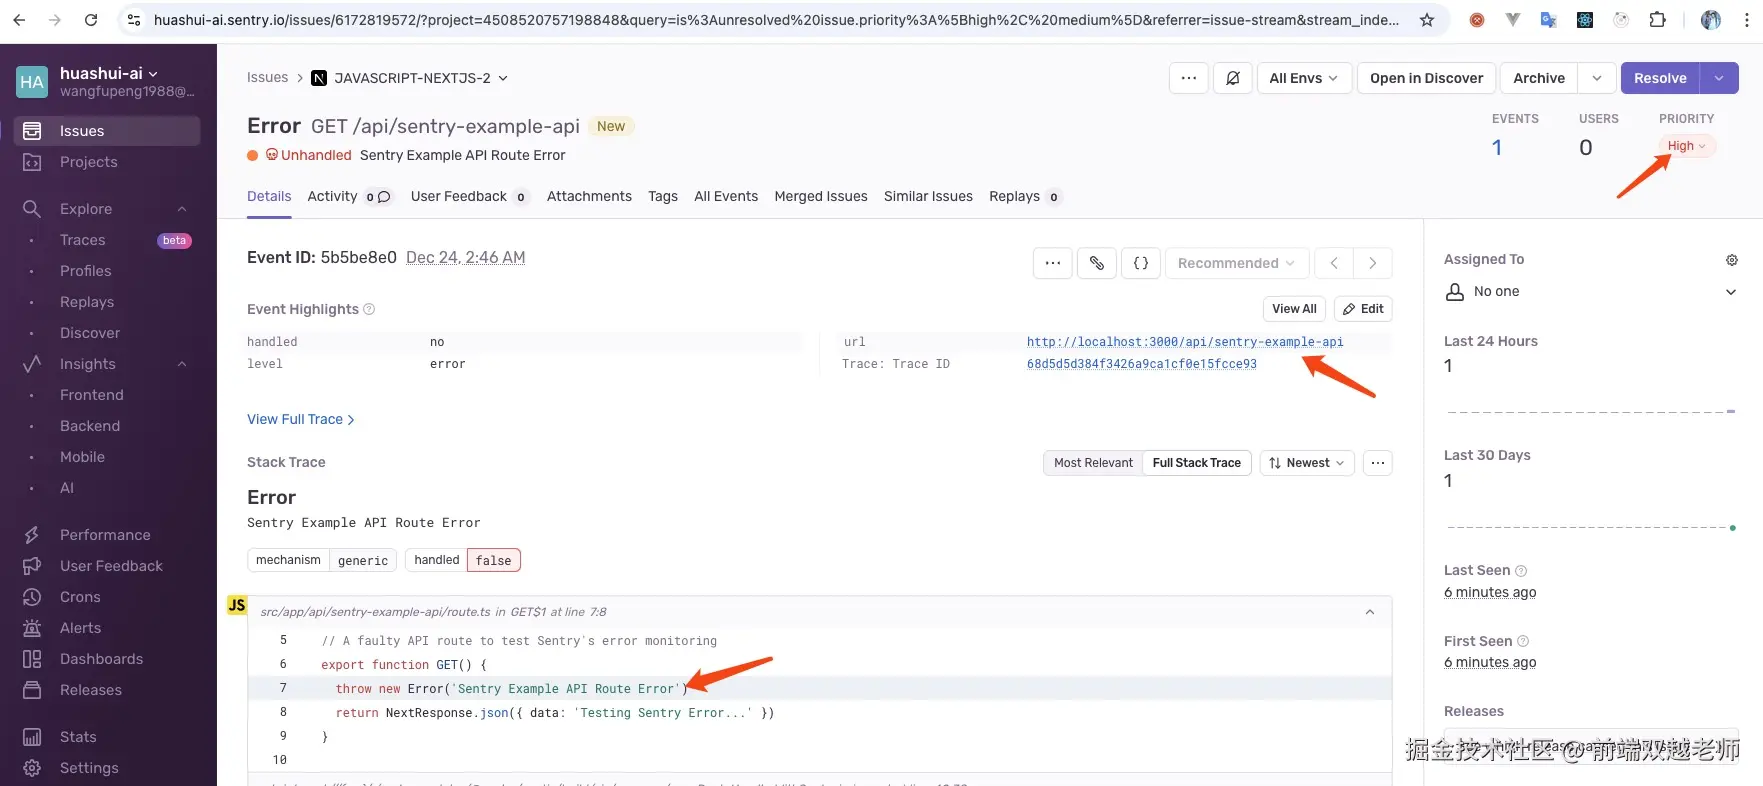
Task: Click Open in Discover button
Action: coord(1426,78)
